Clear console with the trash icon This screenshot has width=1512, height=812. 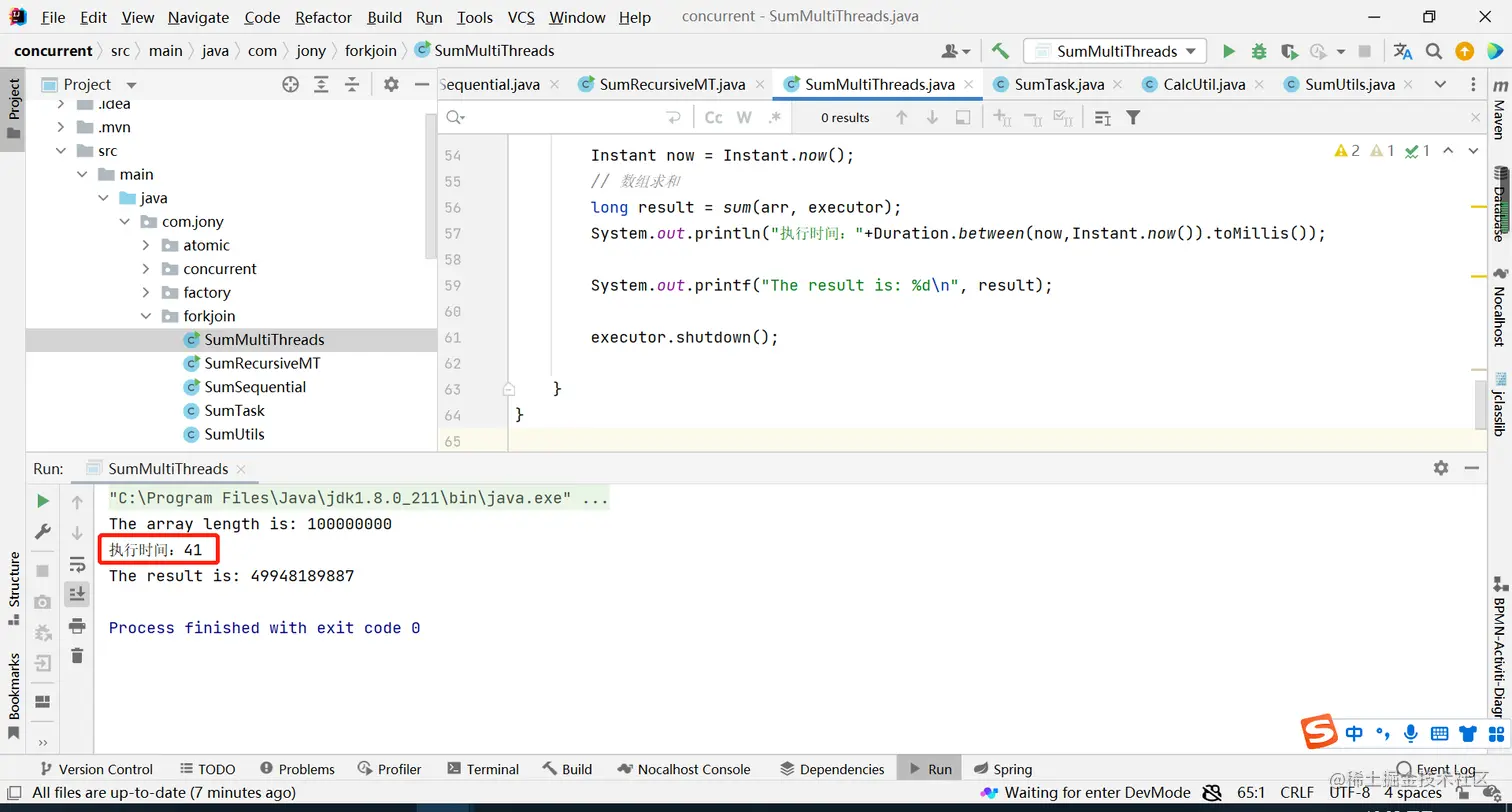[x=77, y=656]
